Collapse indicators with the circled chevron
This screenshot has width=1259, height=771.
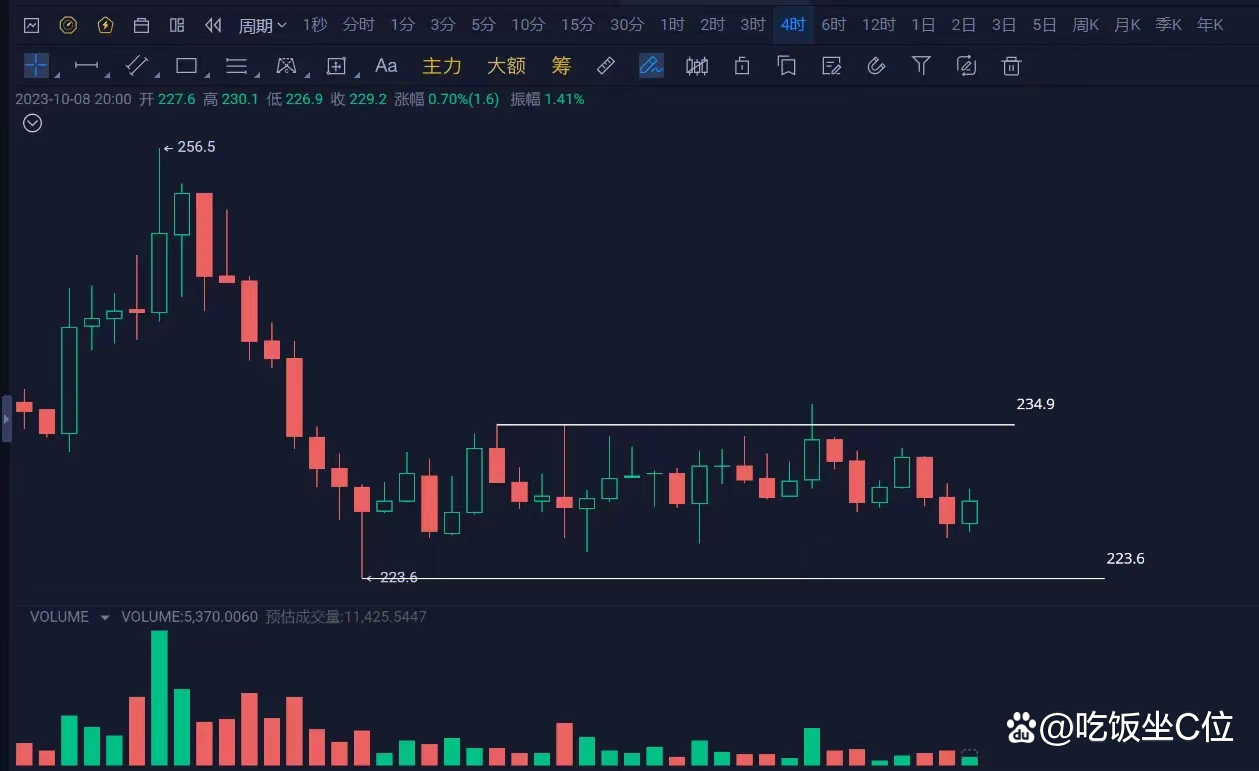[33, 123]
